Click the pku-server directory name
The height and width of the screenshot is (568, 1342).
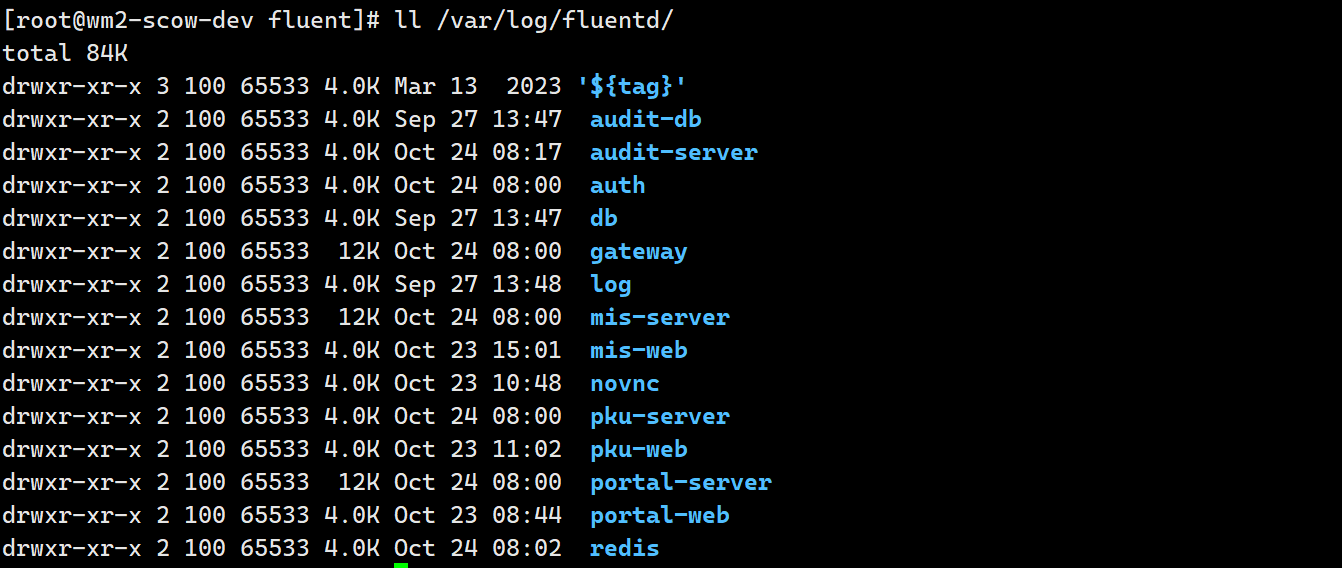point(659,417)
